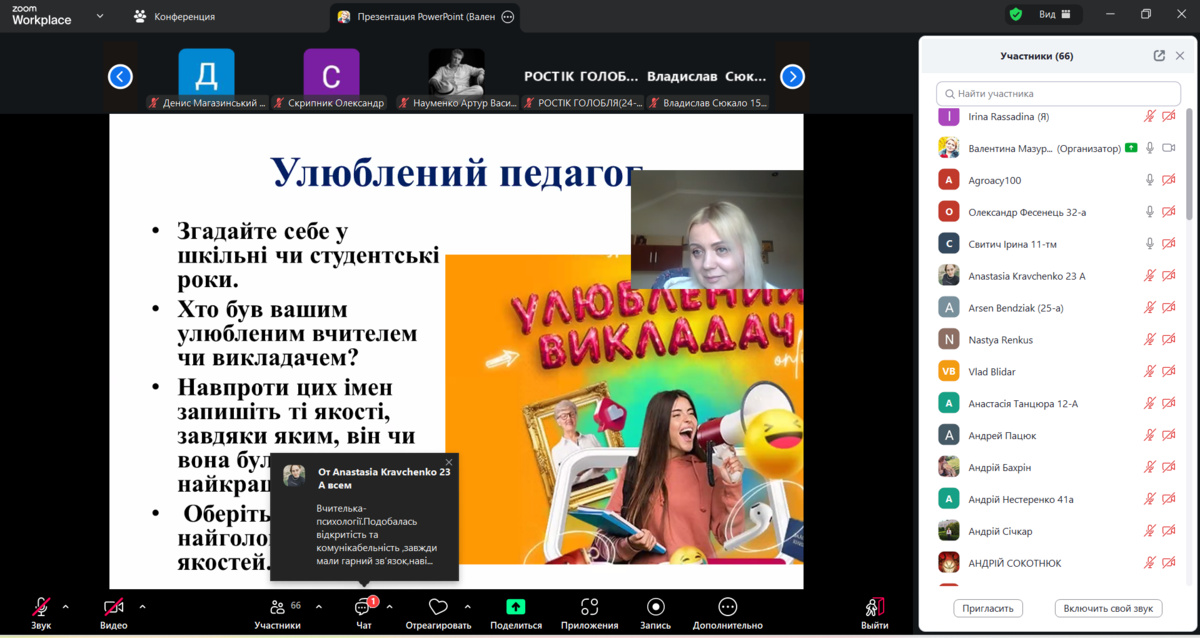Open the Приложения apps icon
The width and height of the screenshot is (1200, 638).
(589, 607)
